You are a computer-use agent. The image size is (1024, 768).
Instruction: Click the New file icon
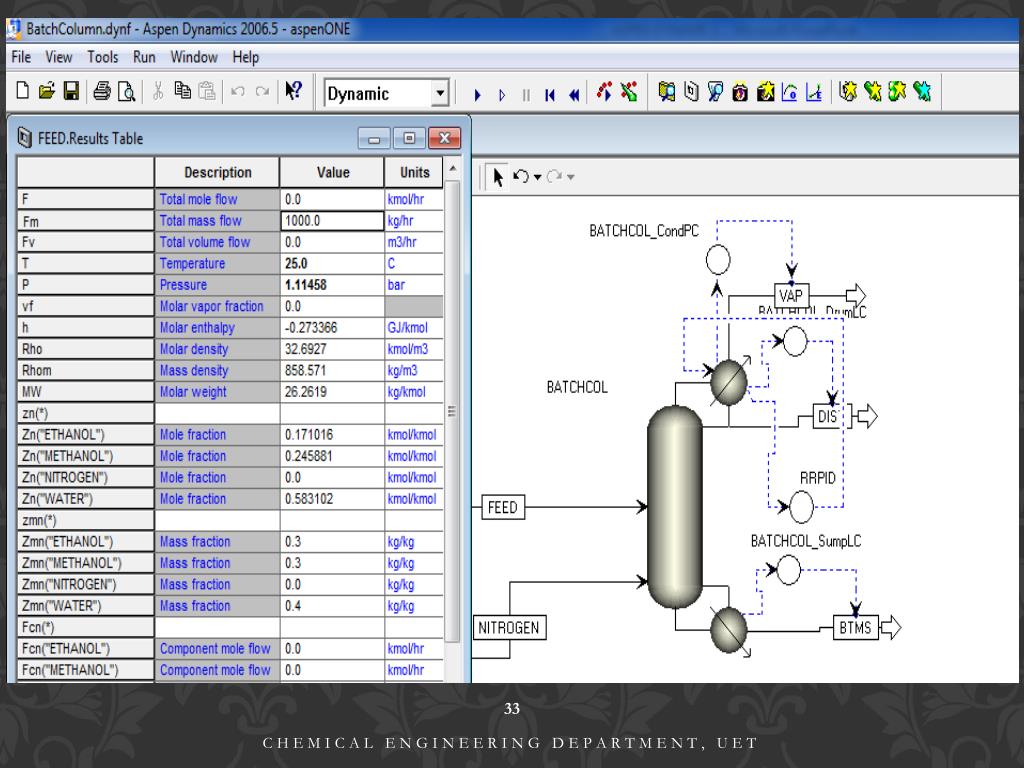pyautogui.click(x=23, y=93)
